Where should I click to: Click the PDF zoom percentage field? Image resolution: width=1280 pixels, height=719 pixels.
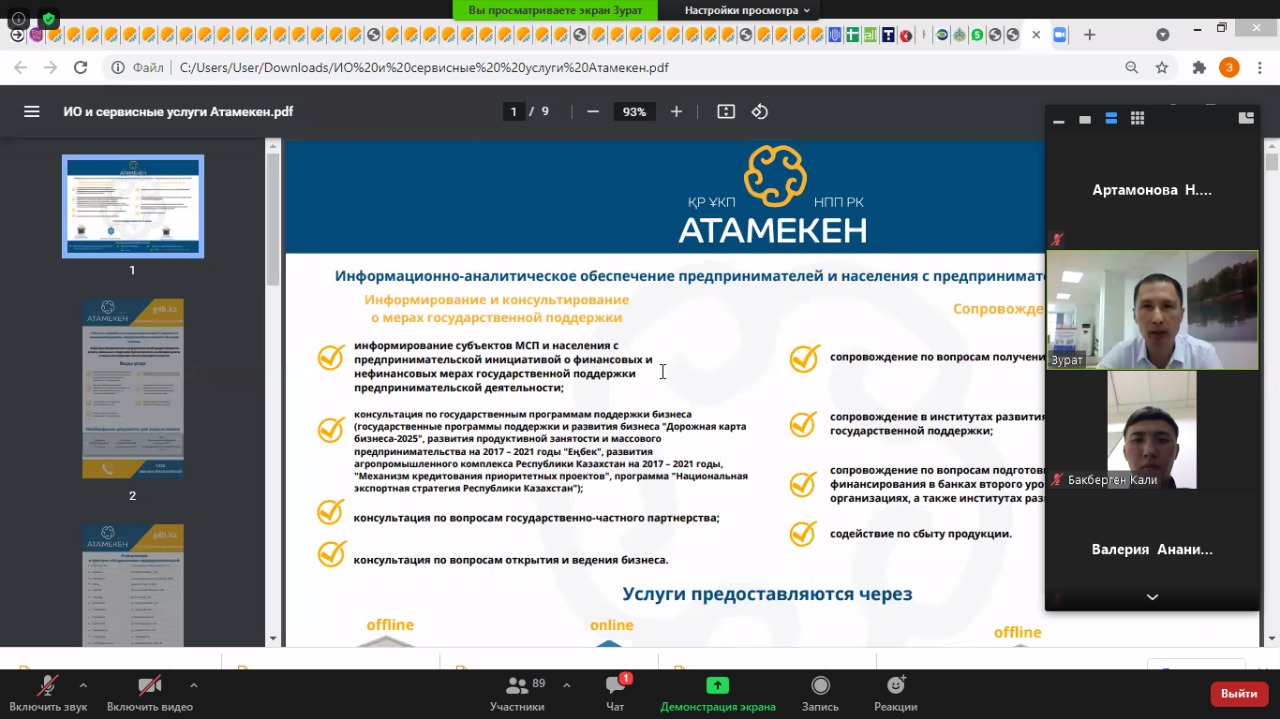[634, 112]
